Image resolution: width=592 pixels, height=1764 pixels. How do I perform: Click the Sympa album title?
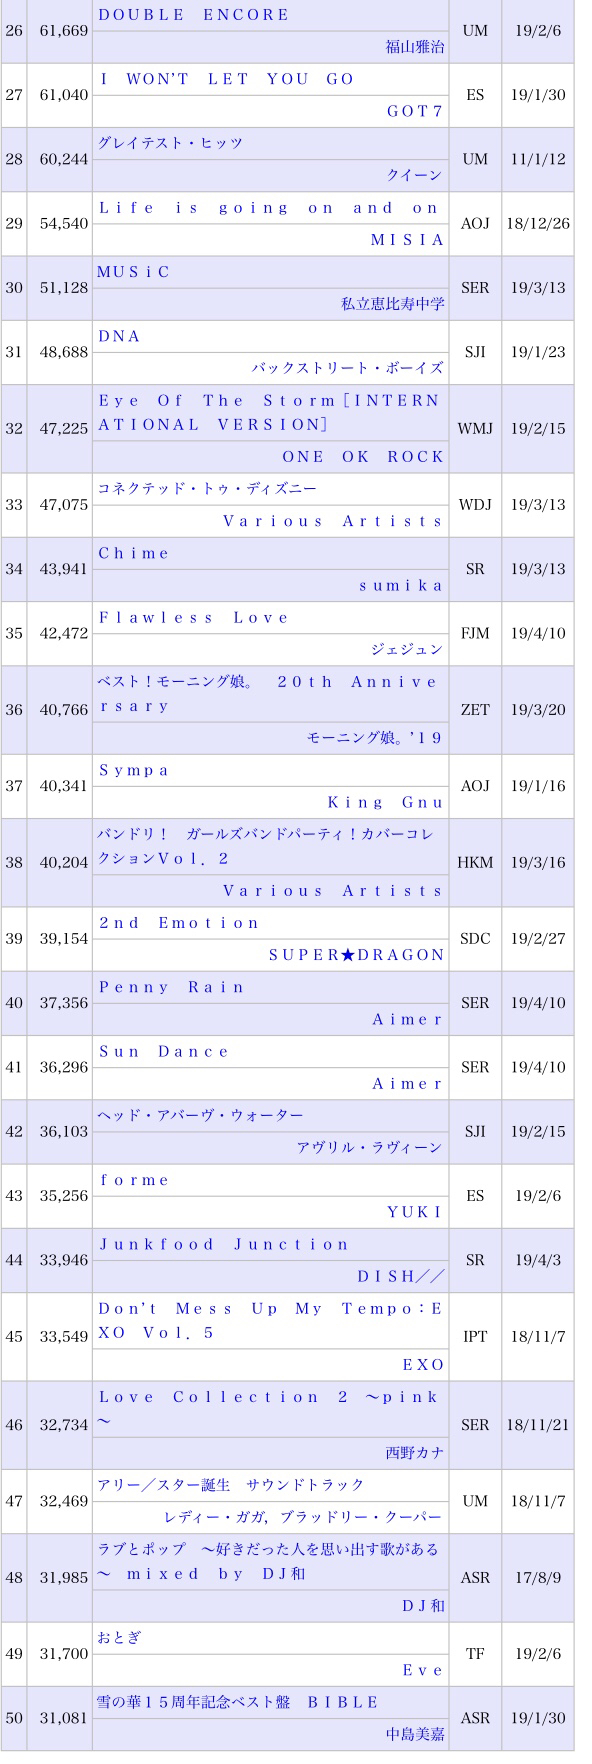coord(134,770)
